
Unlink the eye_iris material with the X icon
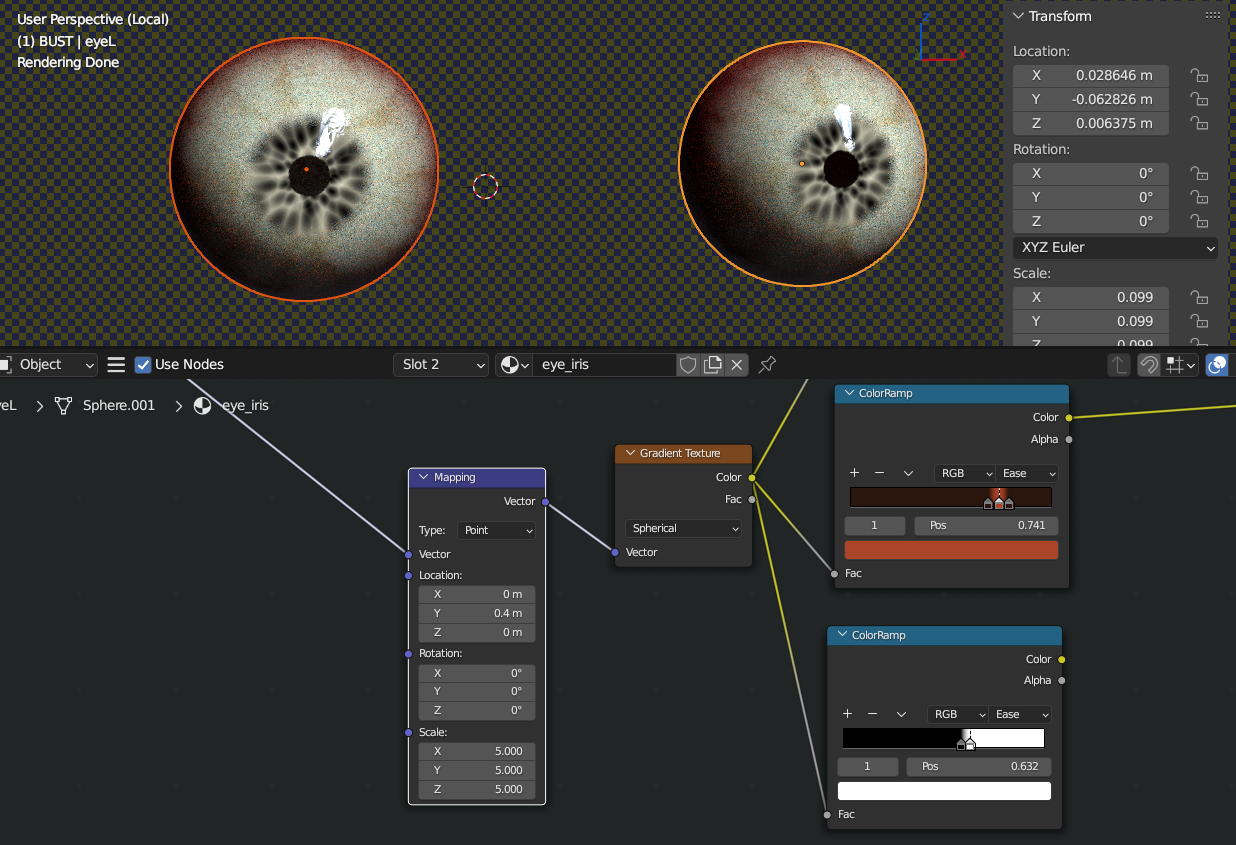pyautogui.click(x=737, y=365)
